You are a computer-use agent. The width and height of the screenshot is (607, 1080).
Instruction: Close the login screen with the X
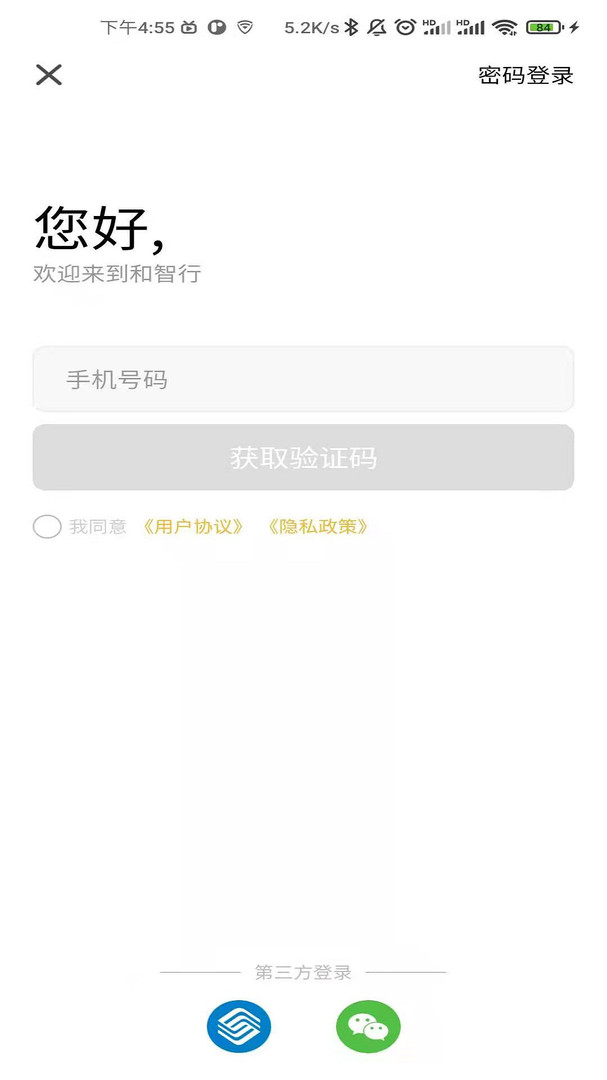tap(49, 75)
